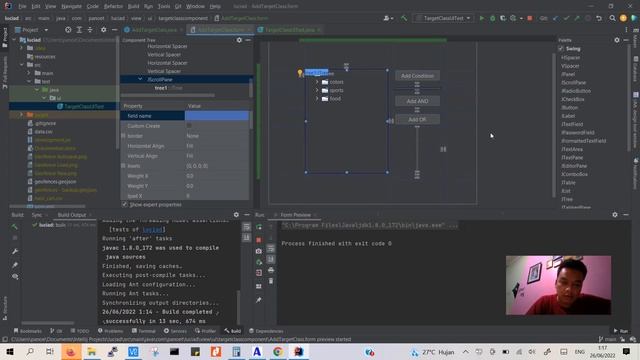Expand the sports node in form tree
640x360 pixels.
click(x=317, y=90)
